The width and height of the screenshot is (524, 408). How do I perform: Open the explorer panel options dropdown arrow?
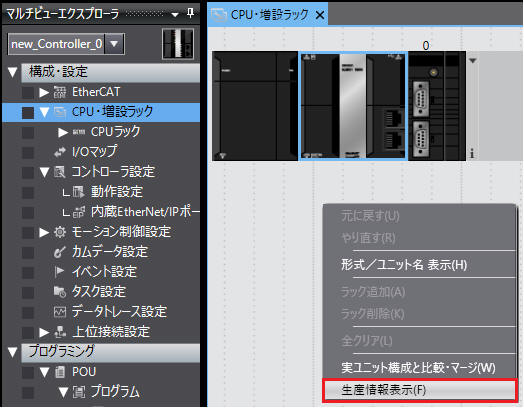coord(175,14)
